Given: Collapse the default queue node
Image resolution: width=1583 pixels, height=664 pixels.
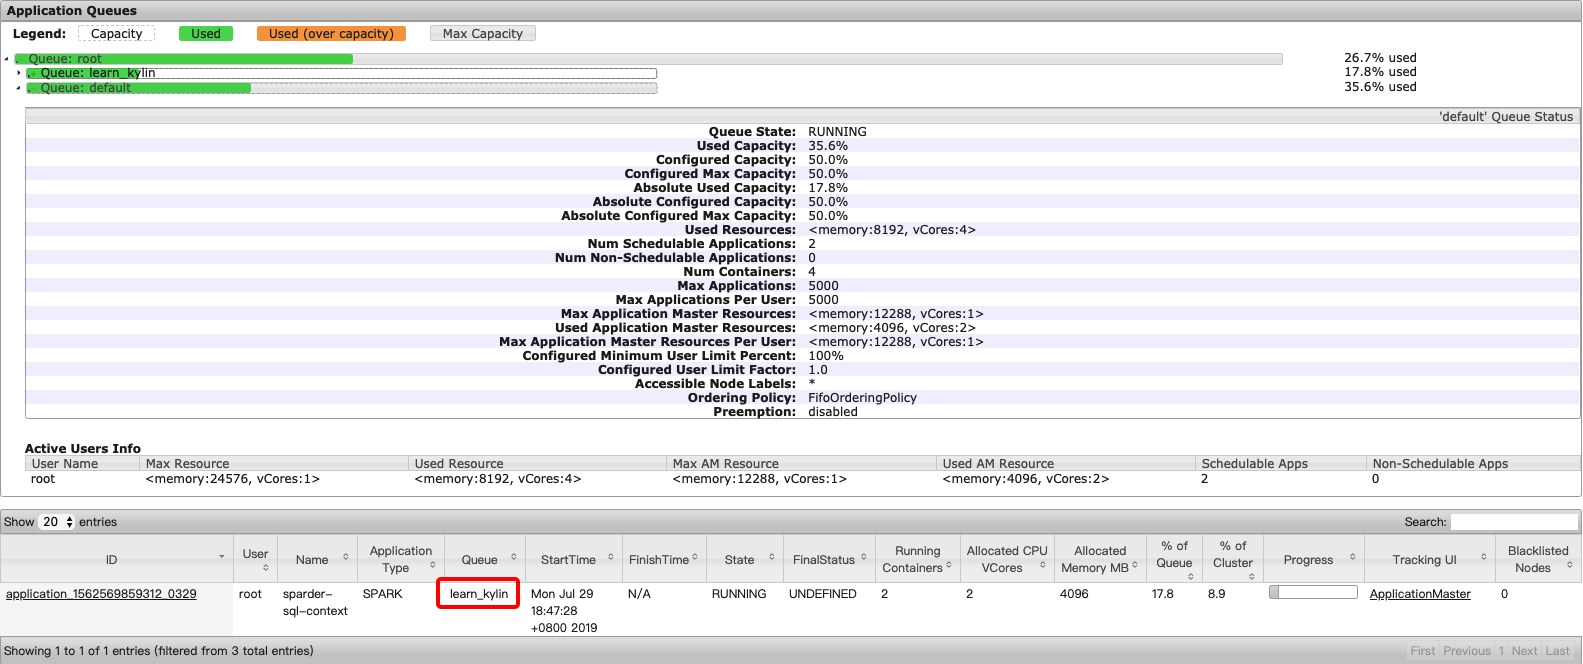Looking at the screenshot, I should pos(19,88).
